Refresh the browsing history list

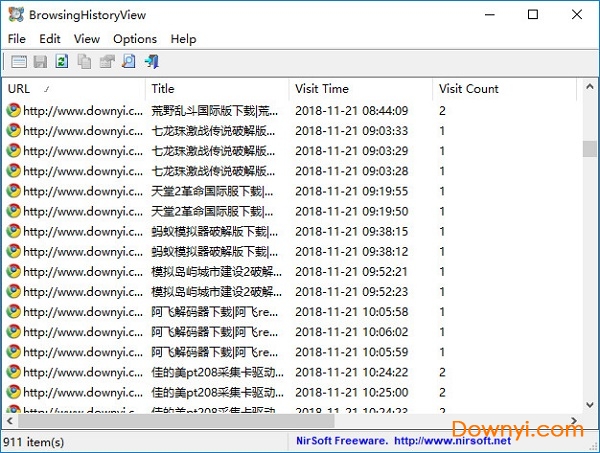pos(62,62)
